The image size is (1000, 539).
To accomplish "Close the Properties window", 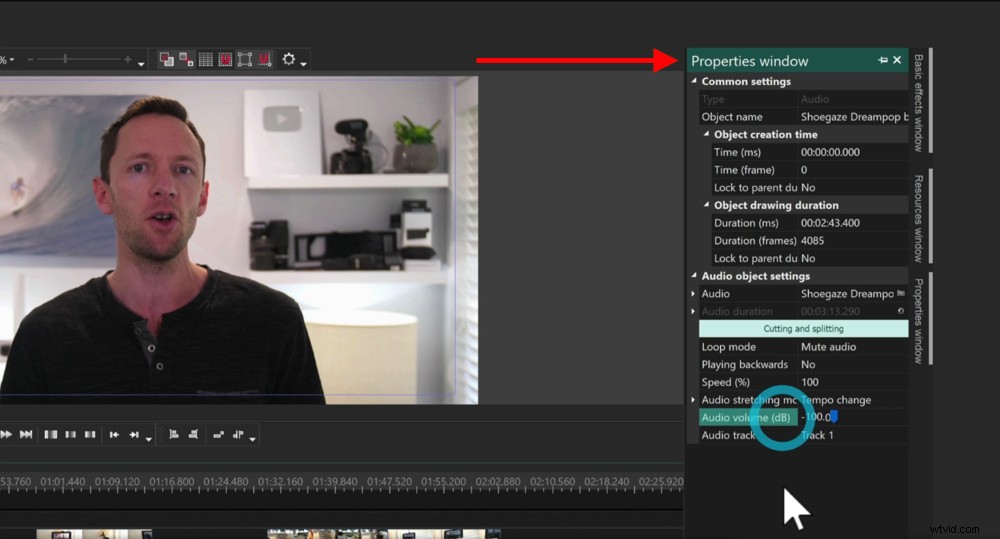I will [x=897, y=60].
